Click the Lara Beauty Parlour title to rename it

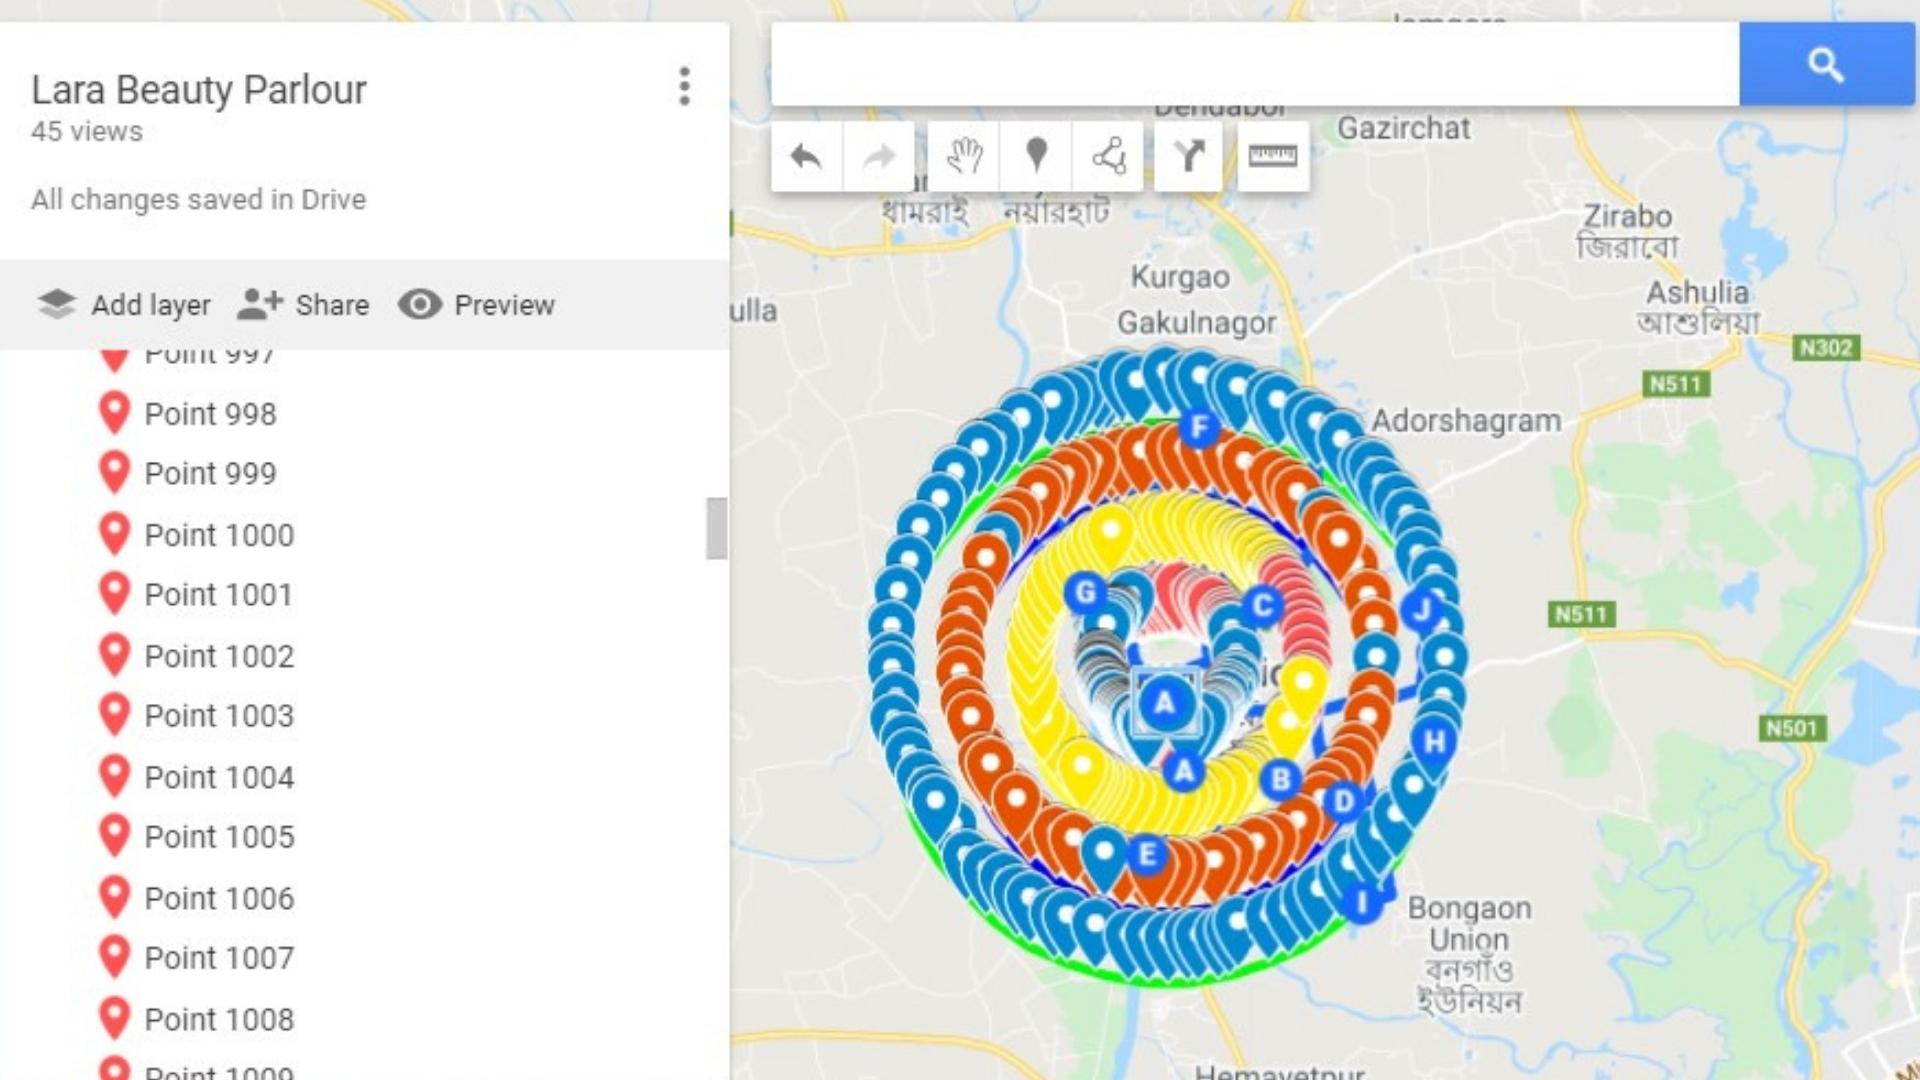(199, 89)
